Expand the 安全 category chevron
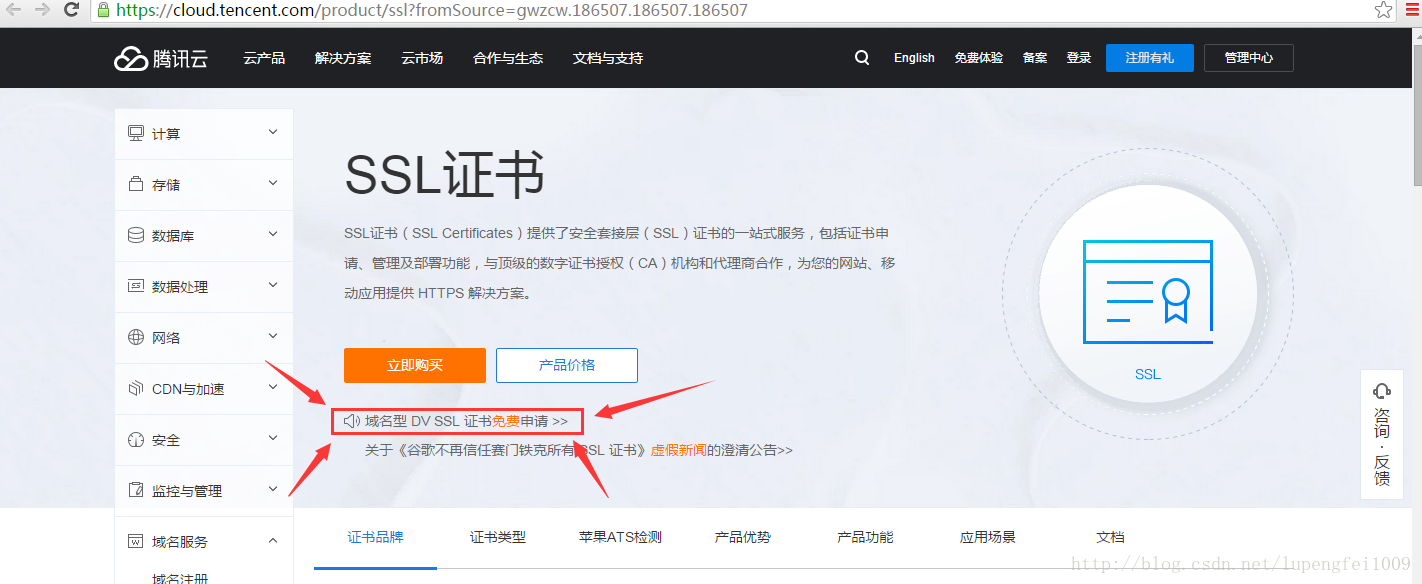Screen dimensions: 1422x584 point(273,438)
